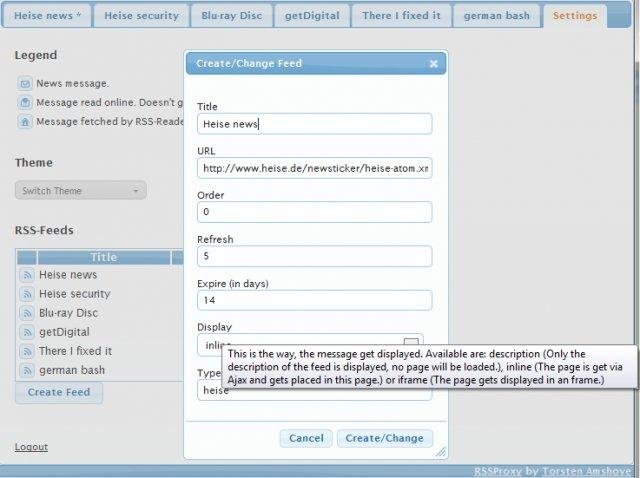Image resolution: width=640 pixels, height=478 pixels.
Task: Click RSS icon beside Blu-ray Disc row
Action: click(x=27, y=313)
